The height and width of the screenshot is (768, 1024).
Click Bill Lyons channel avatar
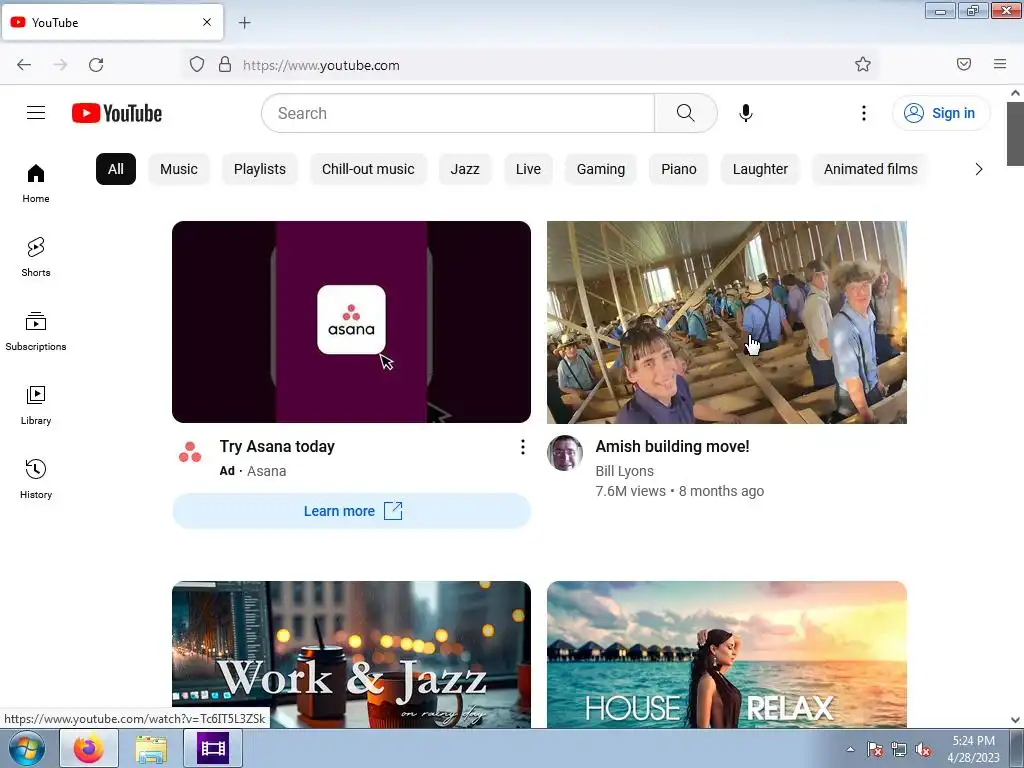coord(565,453)
